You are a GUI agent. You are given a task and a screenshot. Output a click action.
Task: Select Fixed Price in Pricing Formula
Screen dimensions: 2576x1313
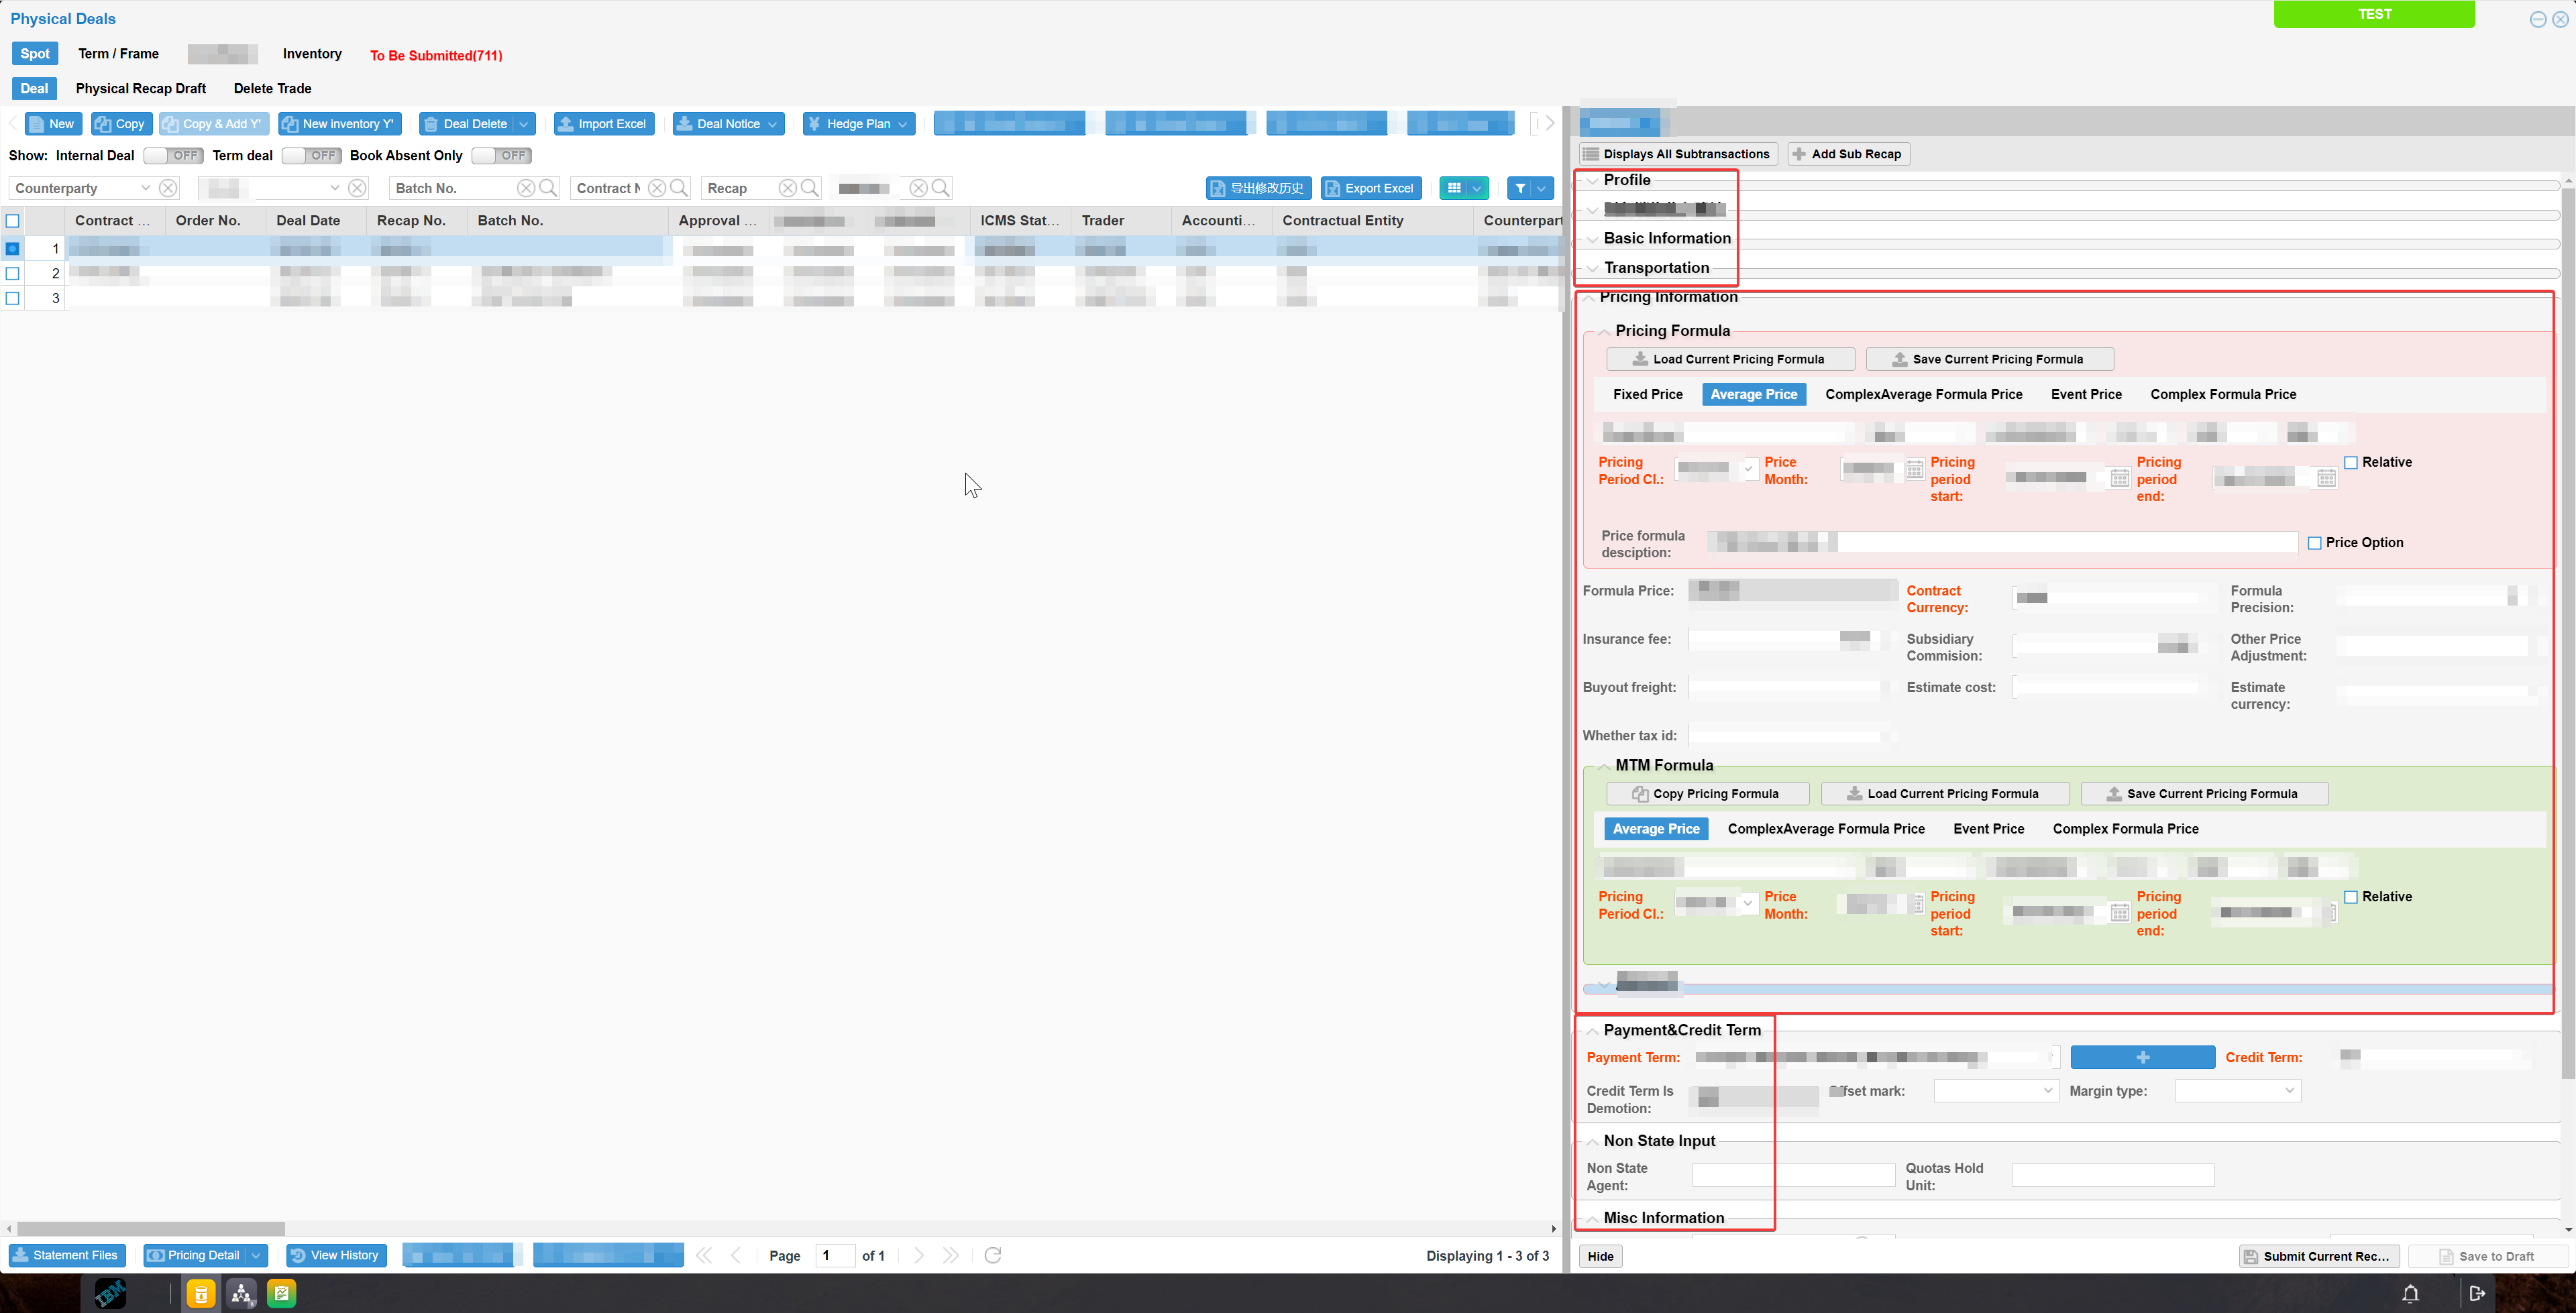click(1647, 395)
